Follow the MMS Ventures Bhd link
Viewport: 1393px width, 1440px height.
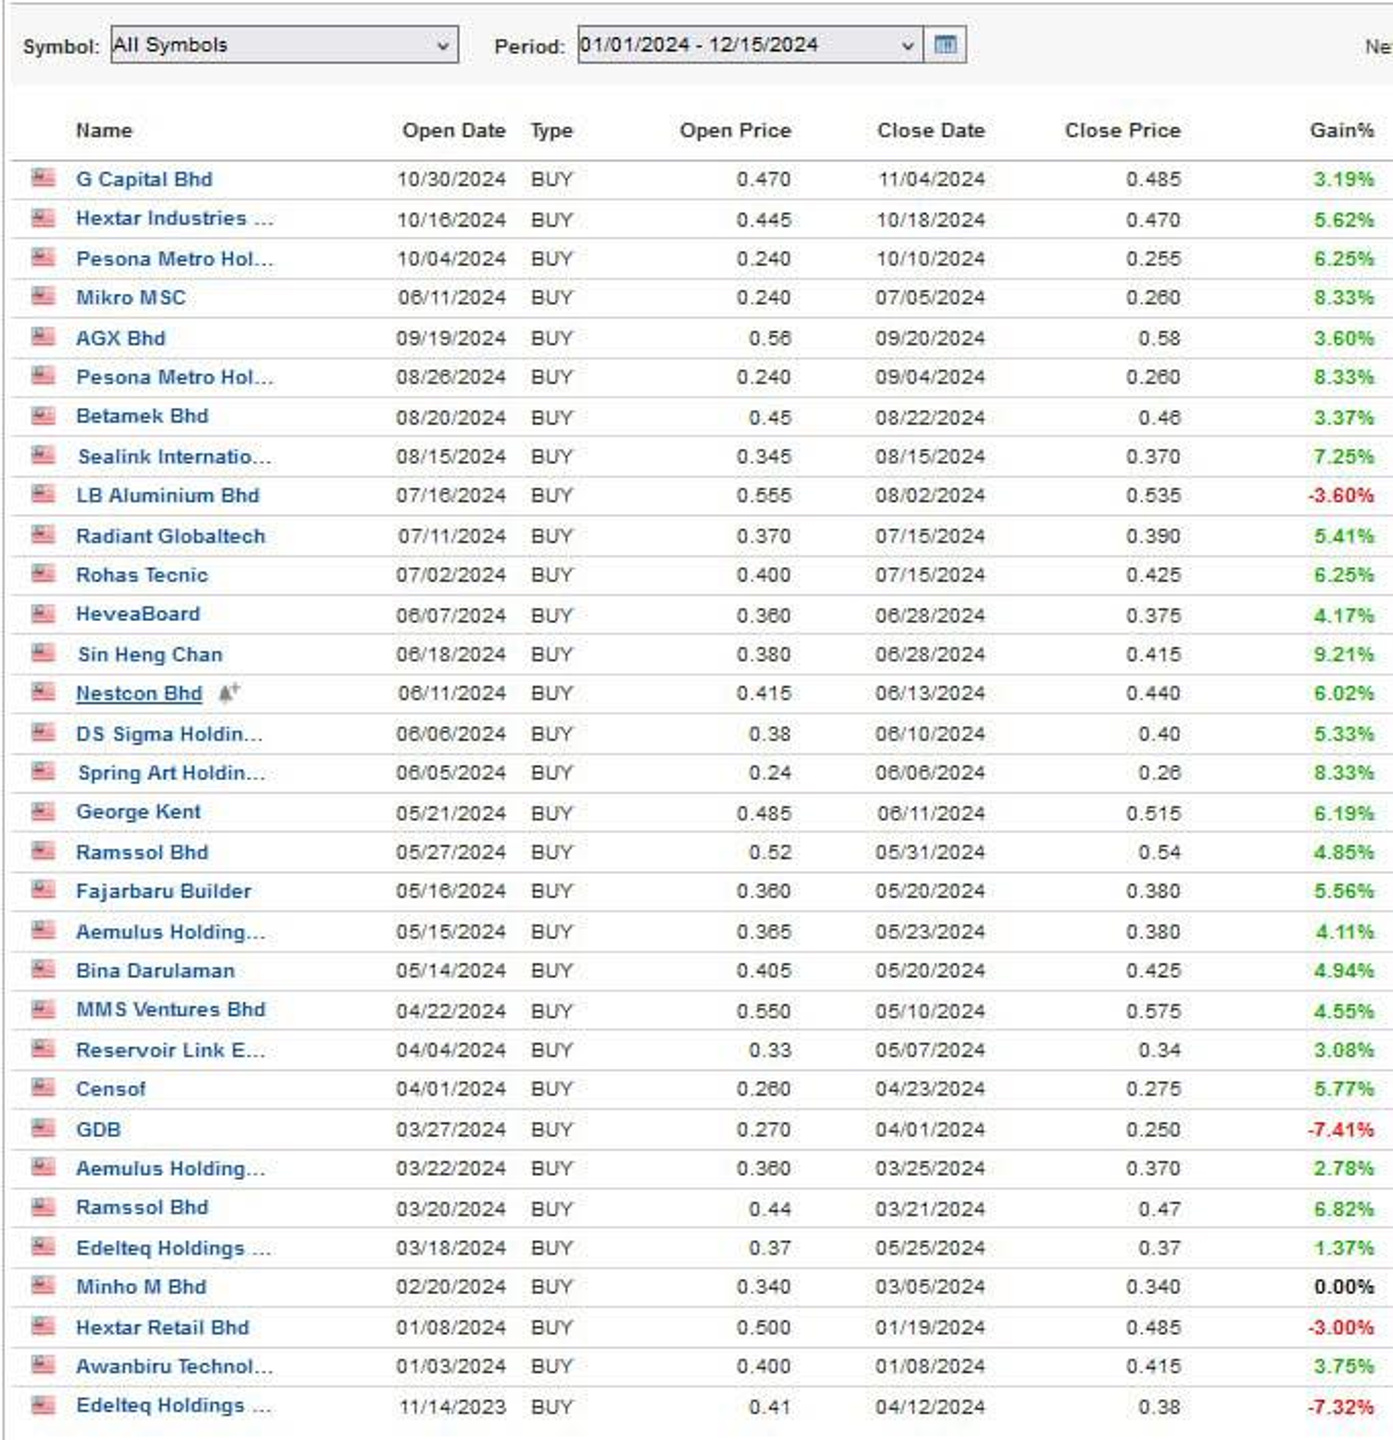(171, 1010)
